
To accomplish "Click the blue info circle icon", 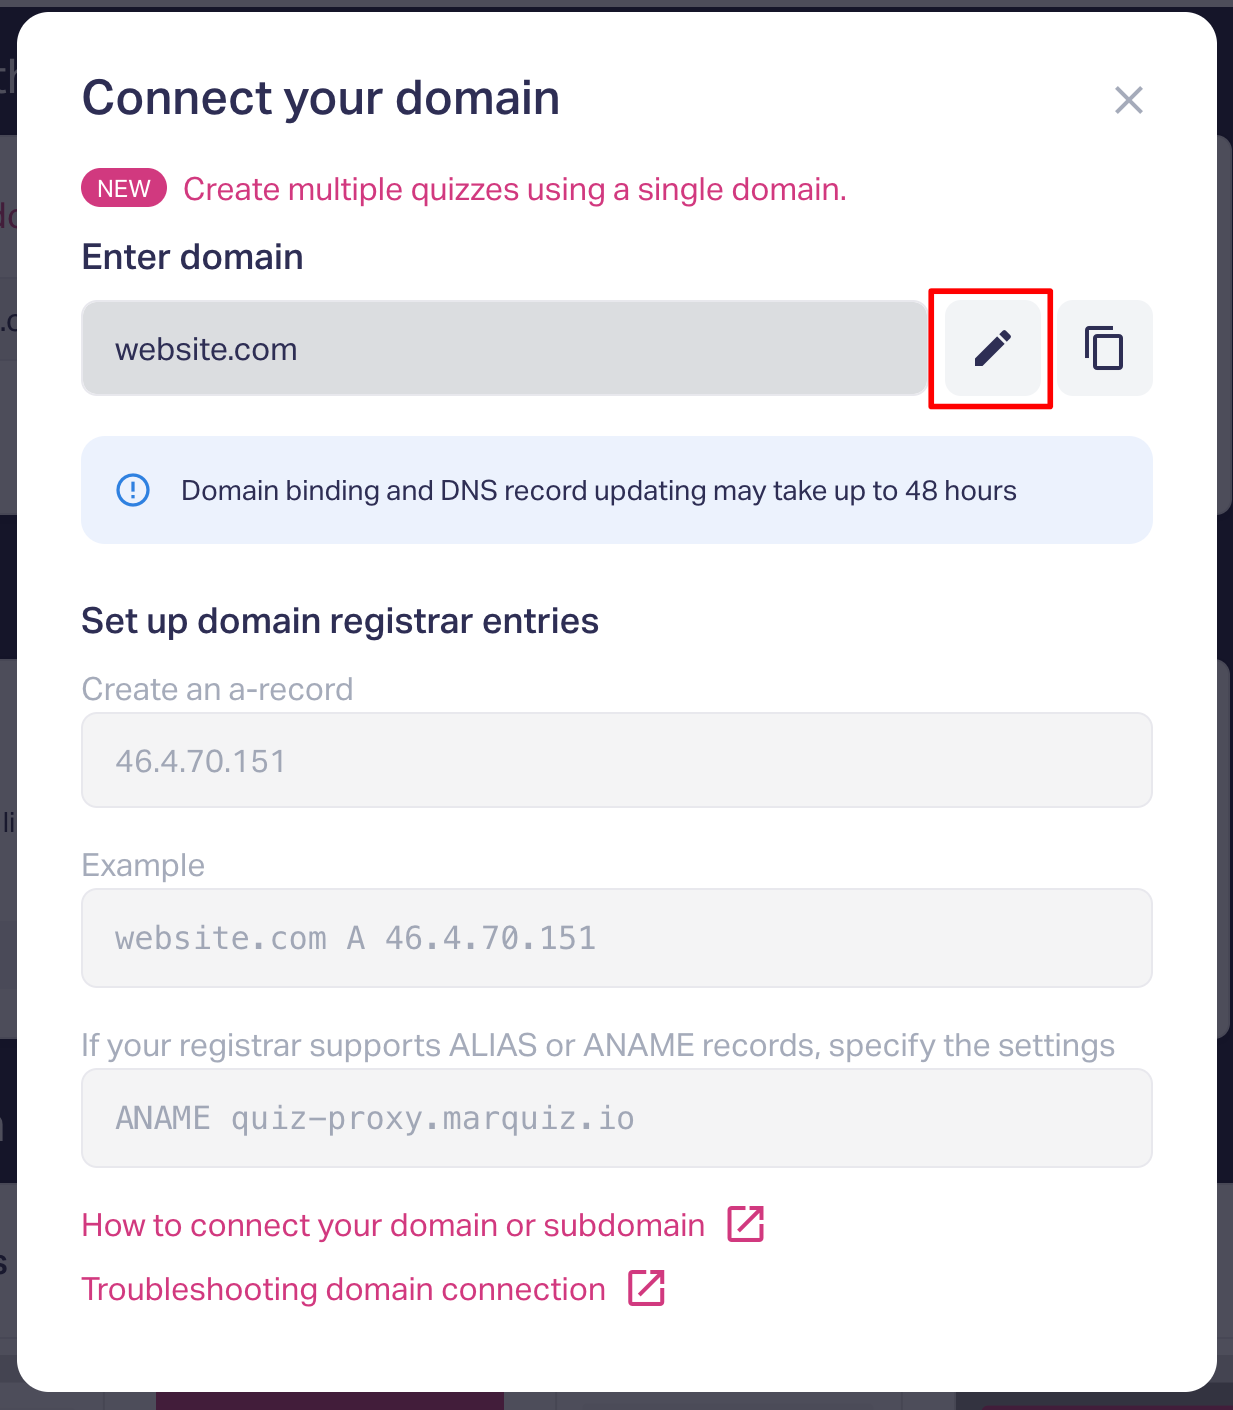I will (133, 490).
